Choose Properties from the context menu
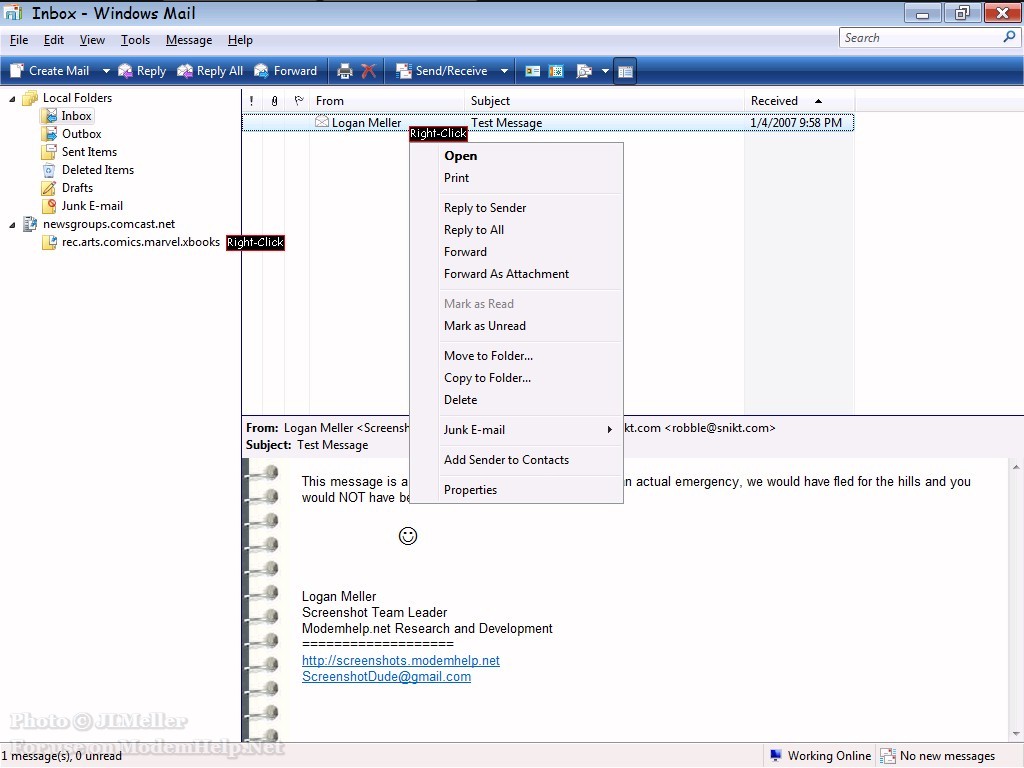Screen dimensions: 1024x768 (x=516, y=490)
